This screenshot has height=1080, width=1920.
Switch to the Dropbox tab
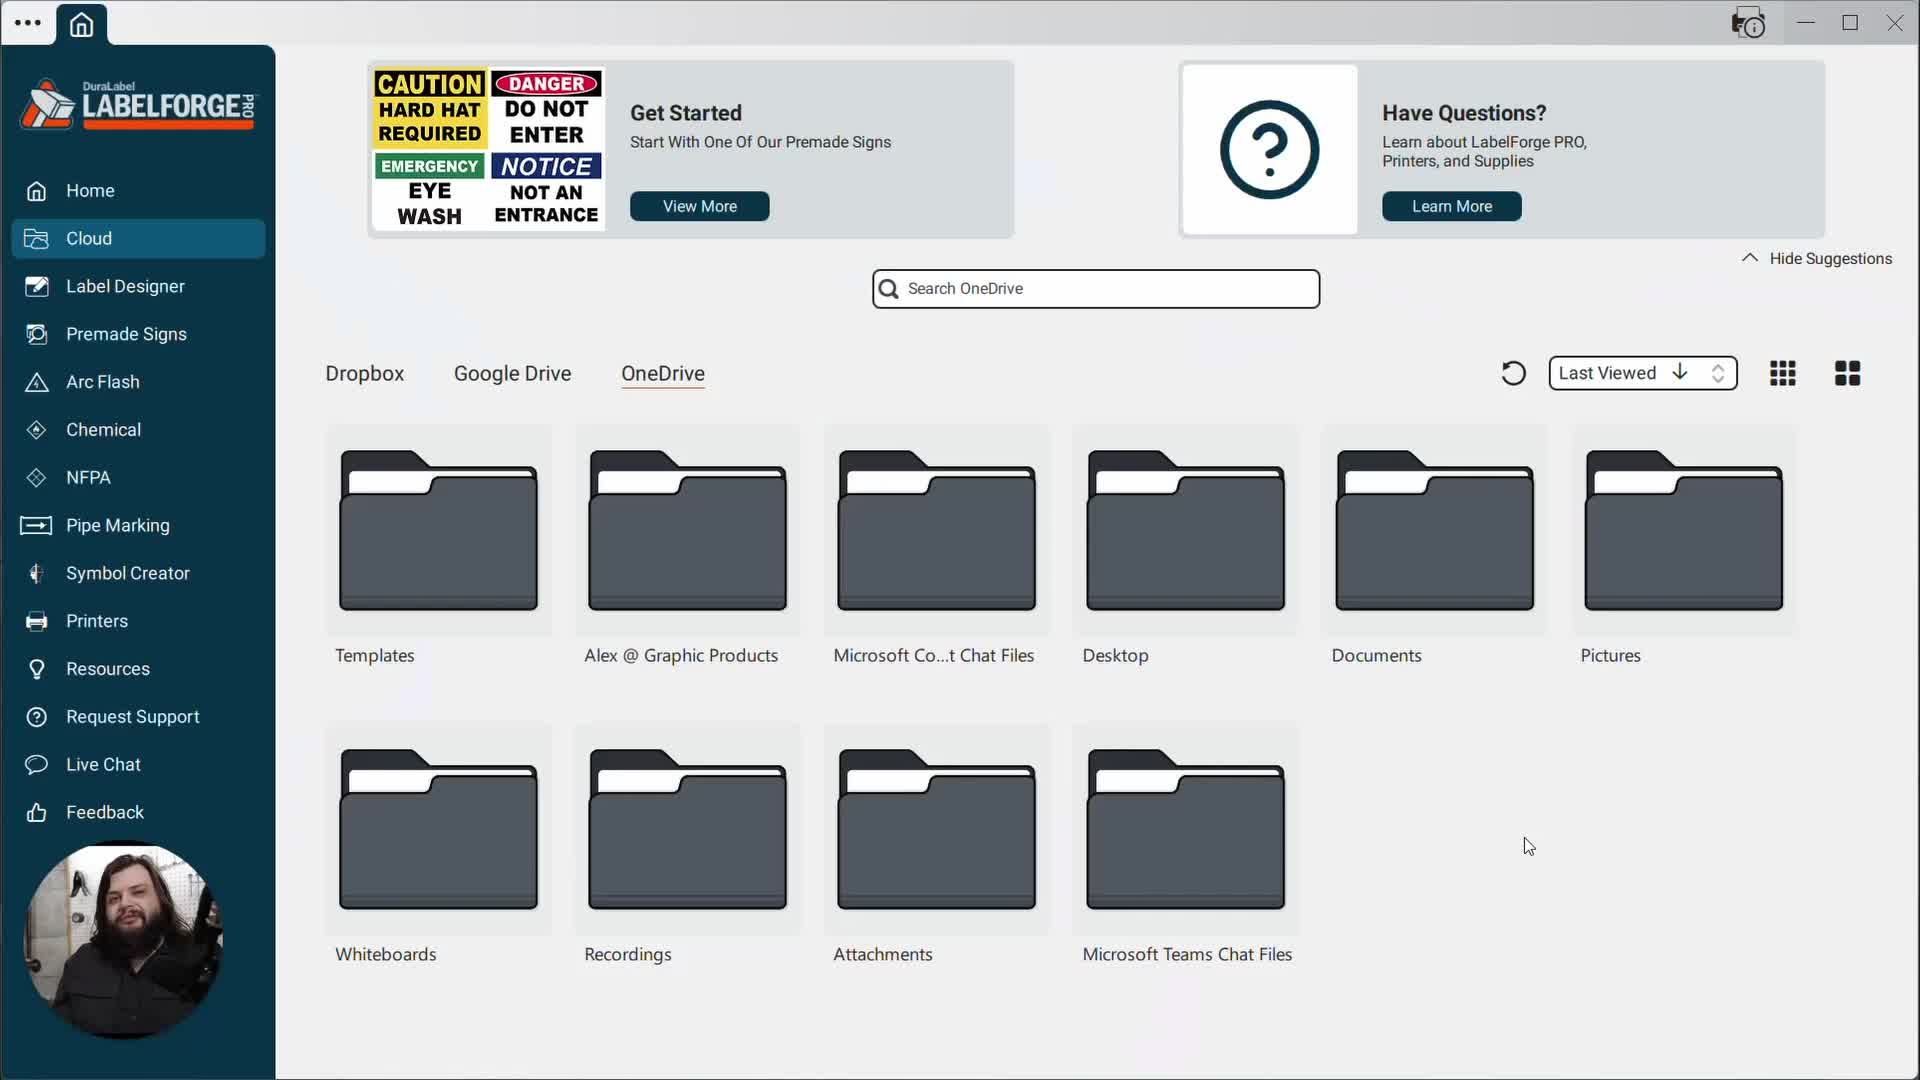pyautogui.click(x=365, y=374)
